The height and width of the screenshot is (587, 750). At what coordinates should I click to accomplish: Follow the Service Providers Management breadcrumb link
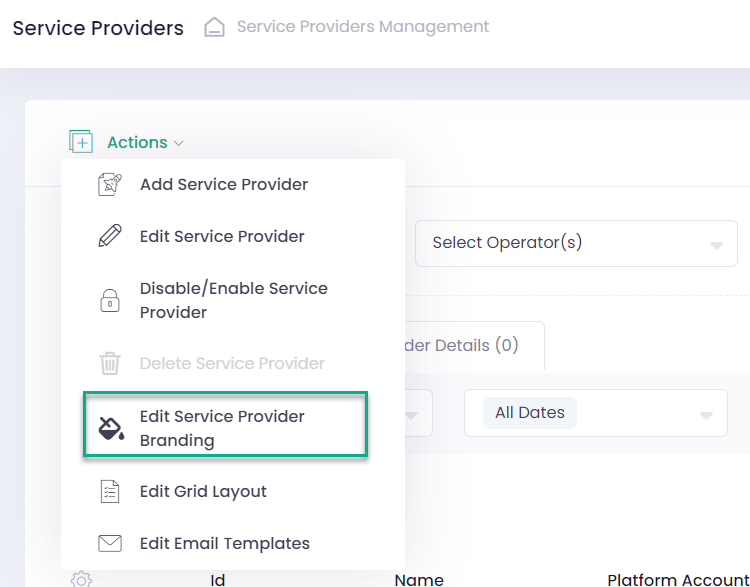click(362, 27)
